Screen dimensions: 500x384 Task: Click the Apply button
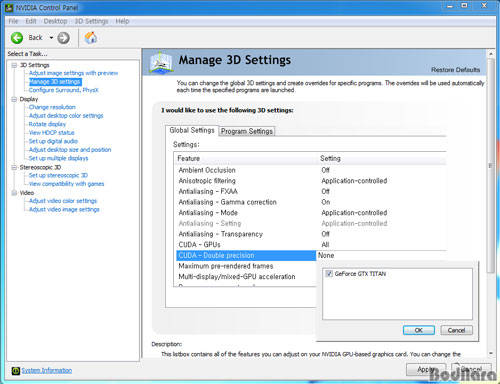coord(426,369)
